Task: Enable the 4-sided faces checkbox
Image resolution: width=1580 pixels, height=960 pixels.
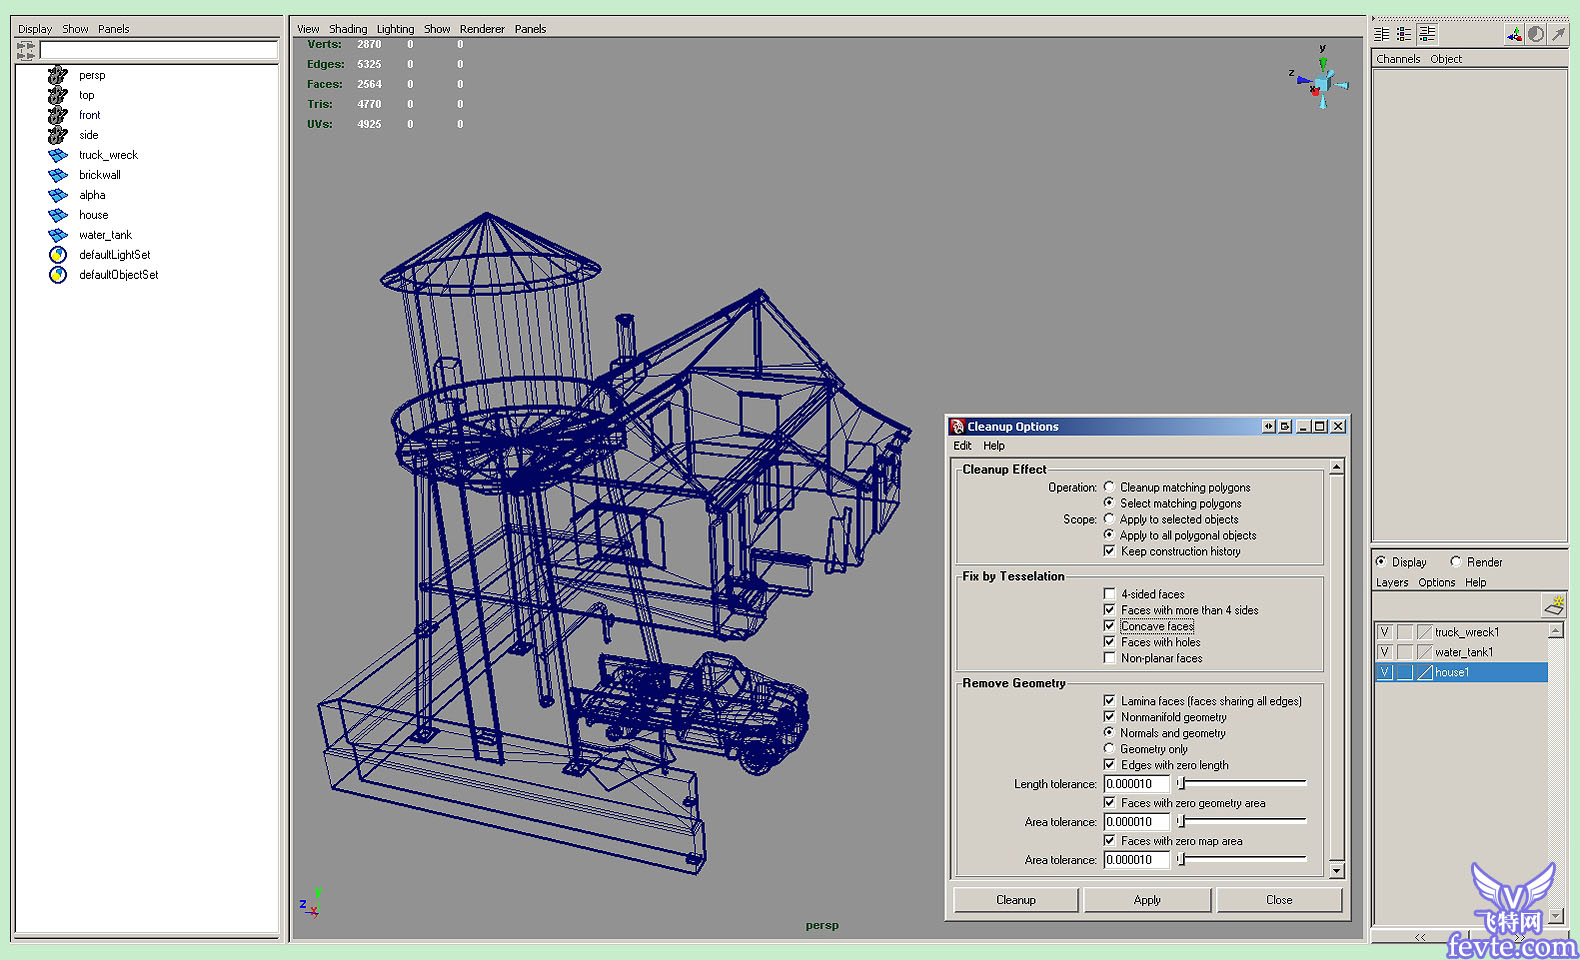Action: [x=1109, y=594]
